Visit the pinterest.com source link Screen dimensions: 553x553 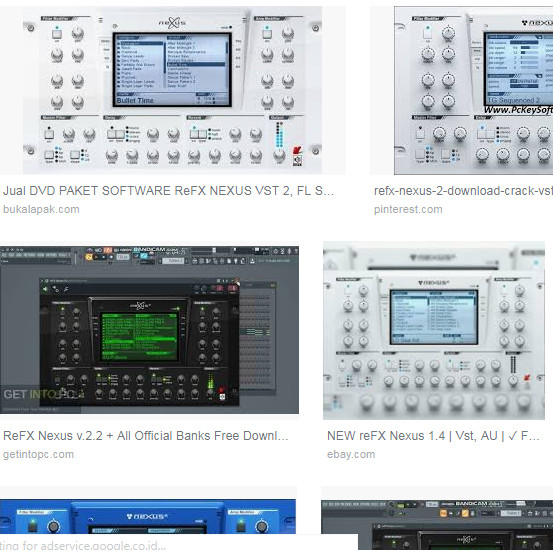[x=408, y=209]
